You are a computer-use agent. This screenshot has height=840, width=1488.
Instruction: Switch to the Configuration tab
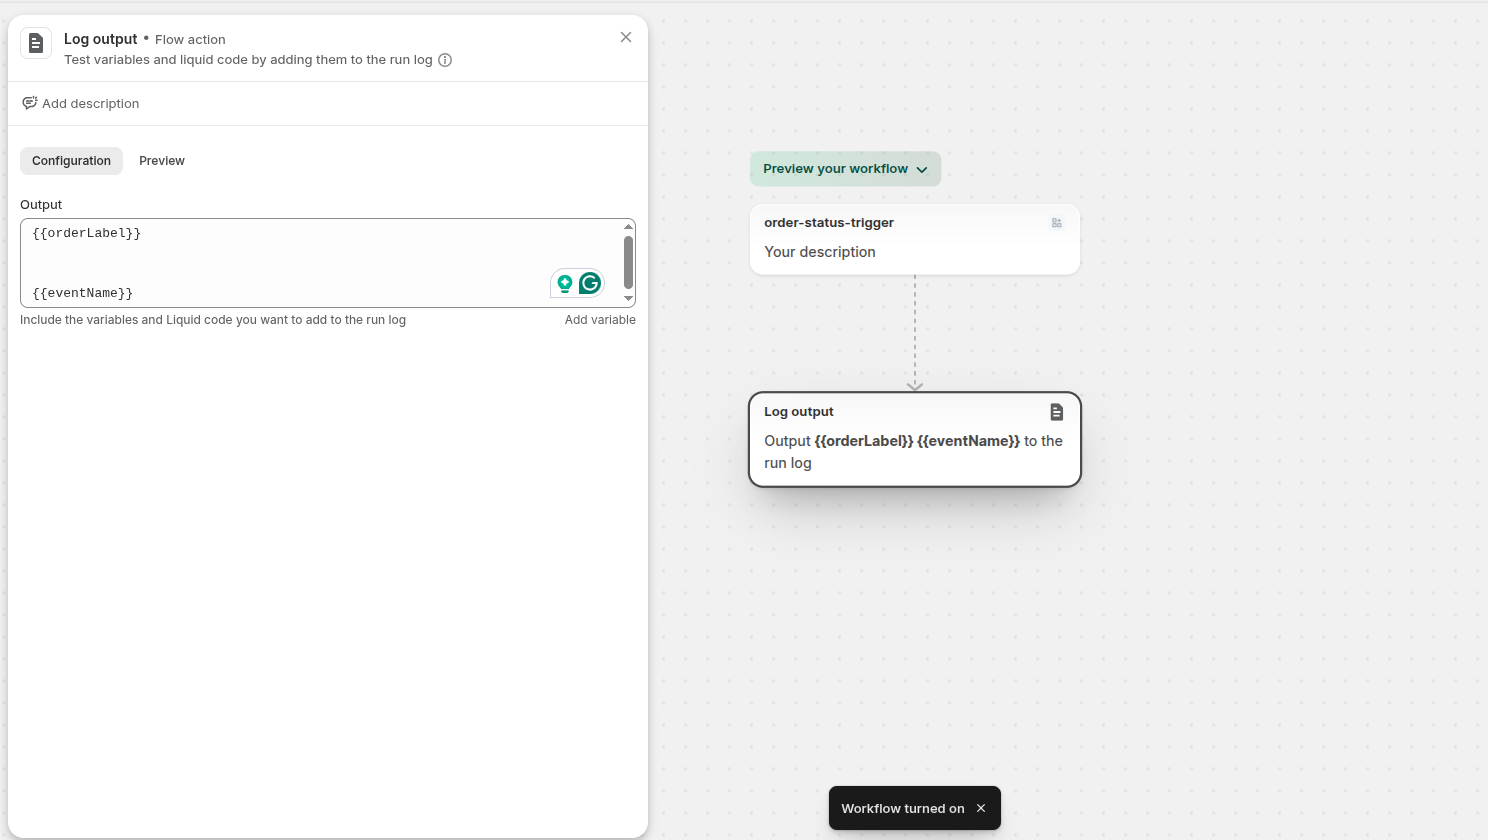coord(71,161)
